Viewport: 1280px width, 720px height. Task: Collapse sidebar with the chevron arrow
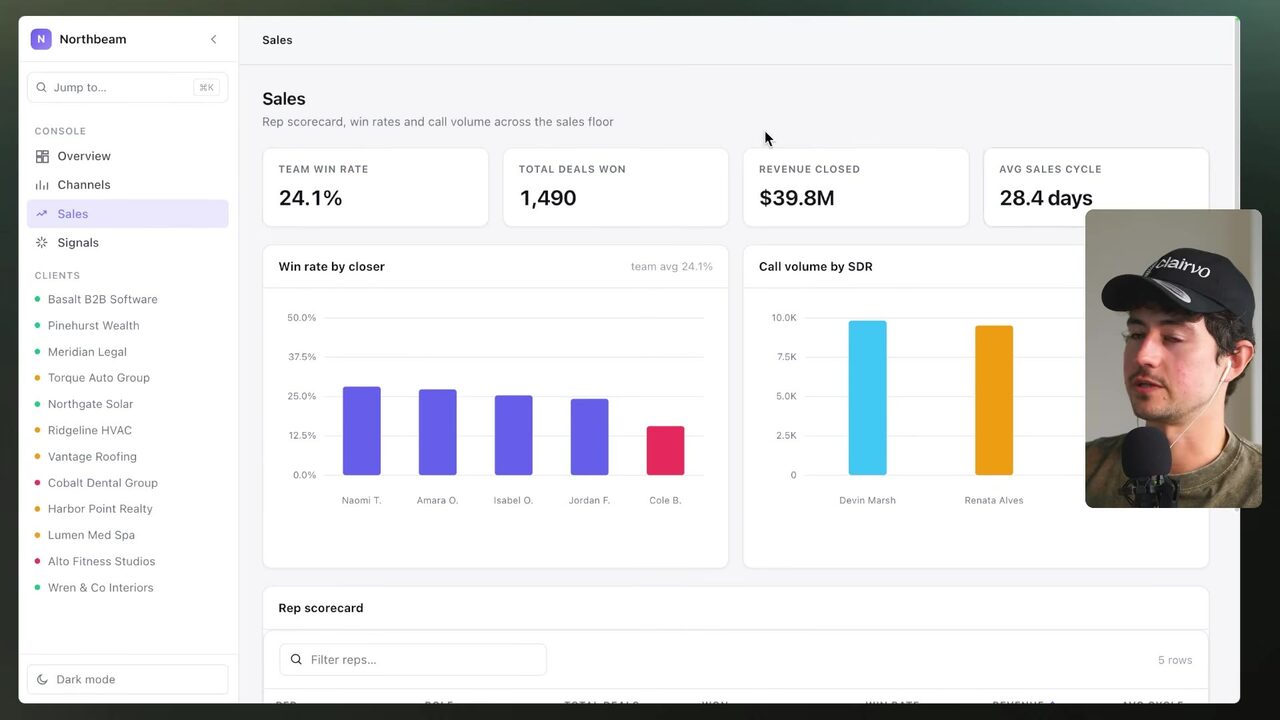[213, 39]
